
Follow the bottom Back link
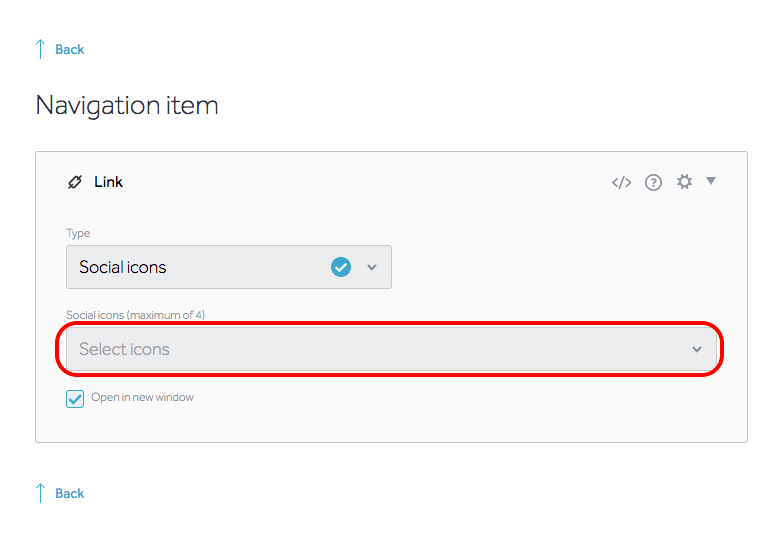[69, 494]
